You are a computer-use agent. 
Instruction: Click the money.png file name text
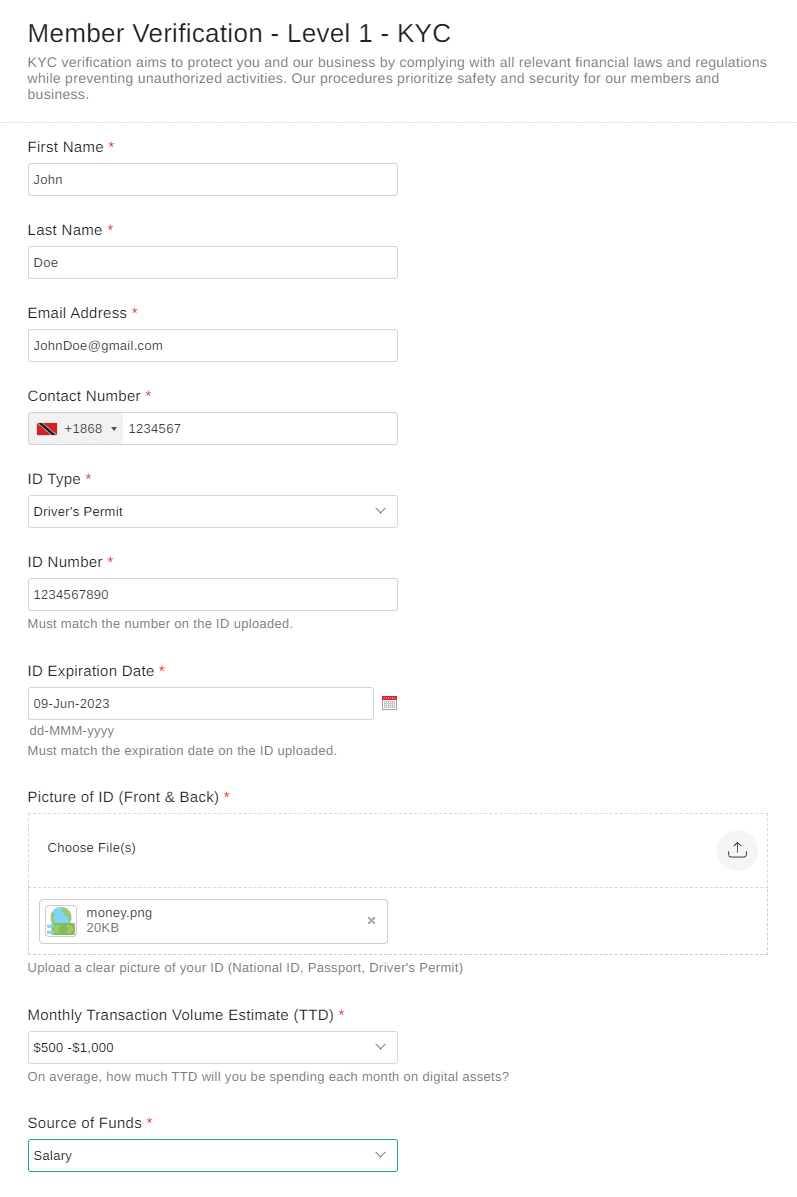119,913
